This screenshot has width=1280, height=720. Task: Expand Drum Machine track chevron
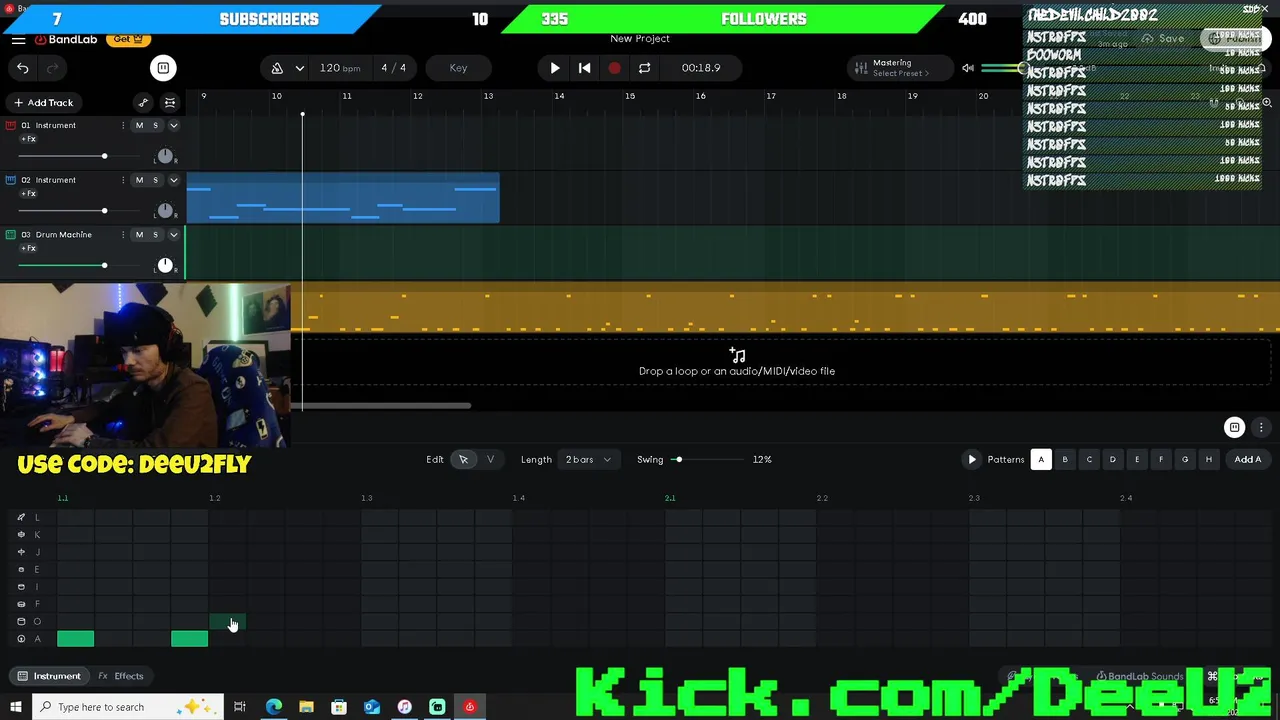[173, 235]
